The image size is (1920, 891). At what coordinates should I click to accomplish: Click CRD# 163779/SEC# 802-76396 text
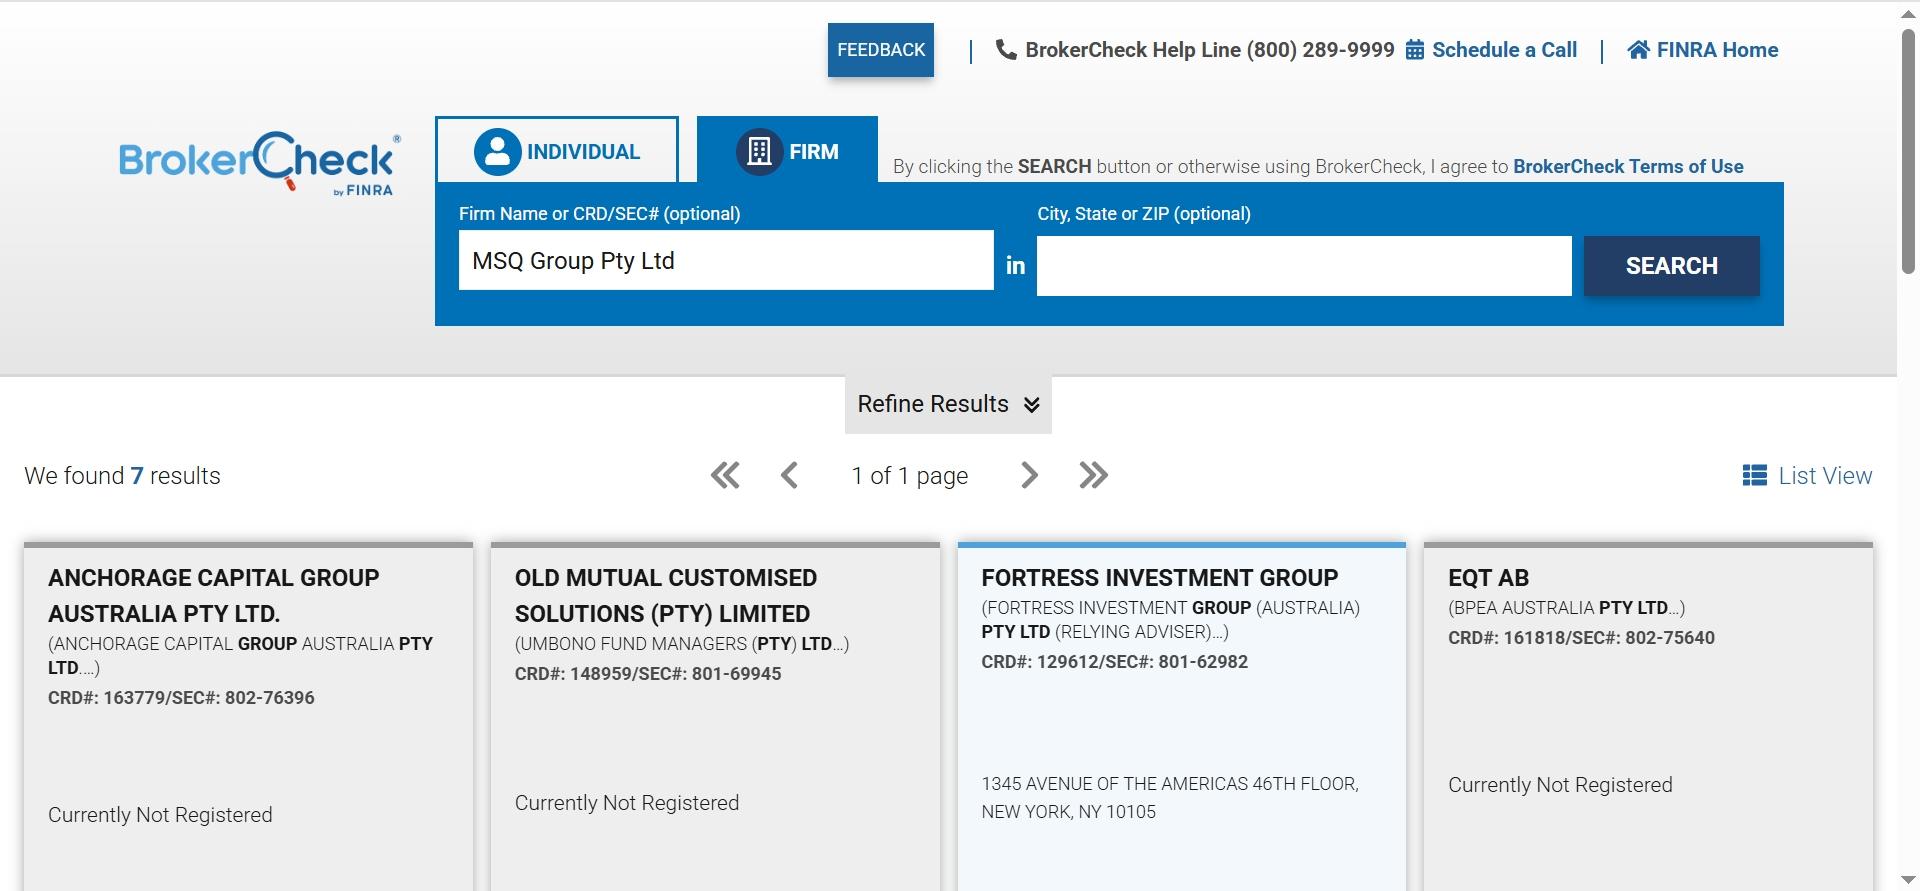181,698
